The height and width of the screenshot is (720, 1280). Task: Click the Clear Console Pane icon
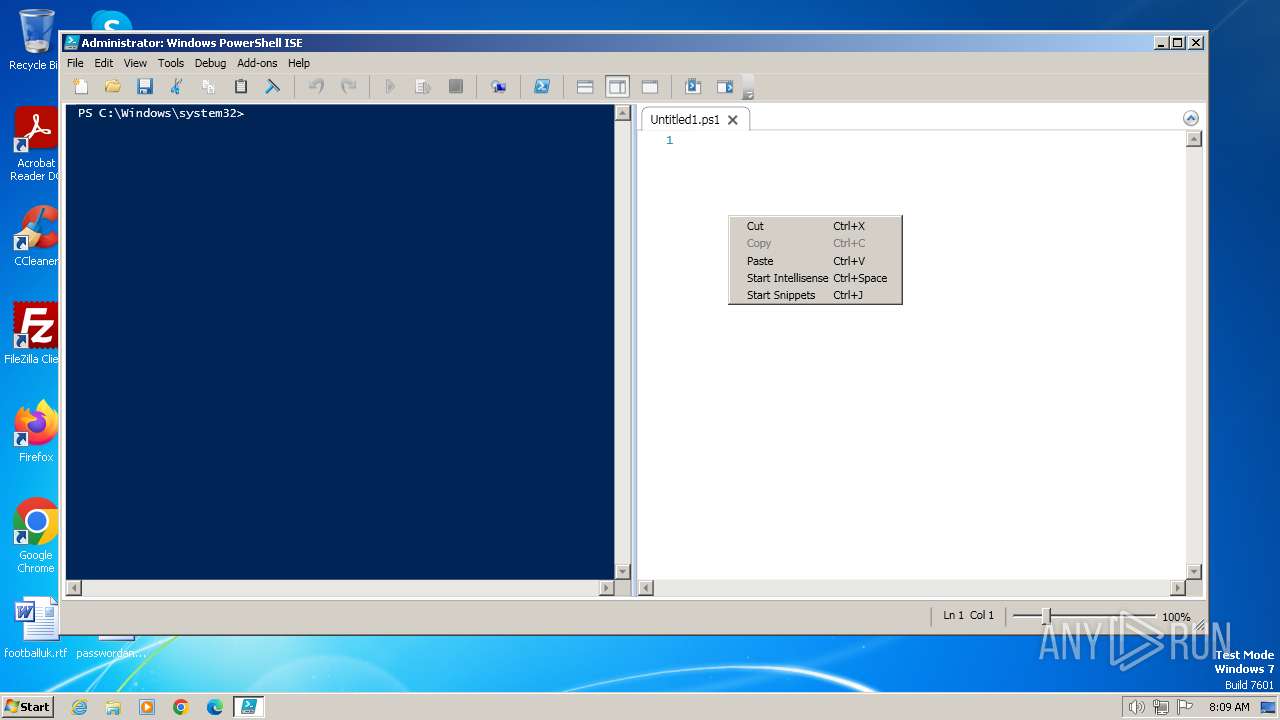pyautogui.click(x=272, y=87)
